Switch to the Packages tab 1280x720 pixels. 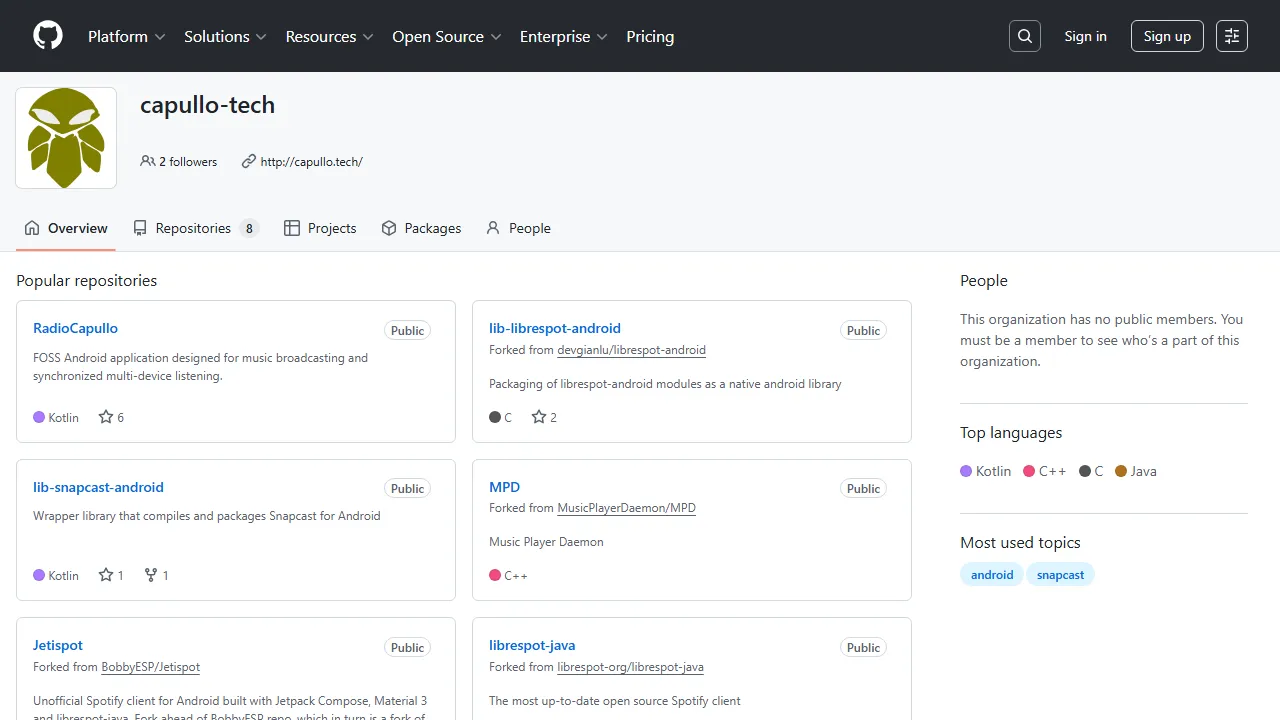421,228
